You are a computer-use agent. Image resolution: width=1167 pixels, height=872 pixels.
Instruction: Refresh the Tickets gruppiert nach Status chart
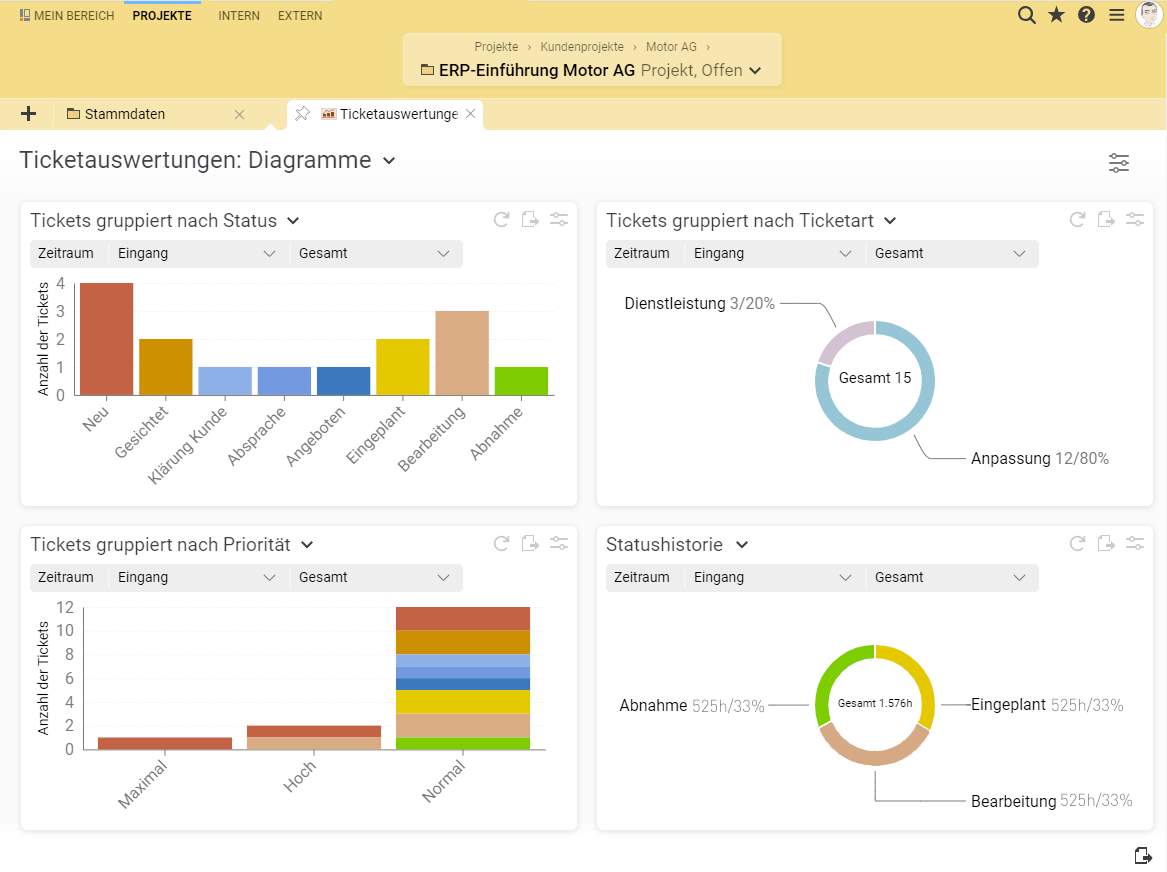(x=502, y=220)
